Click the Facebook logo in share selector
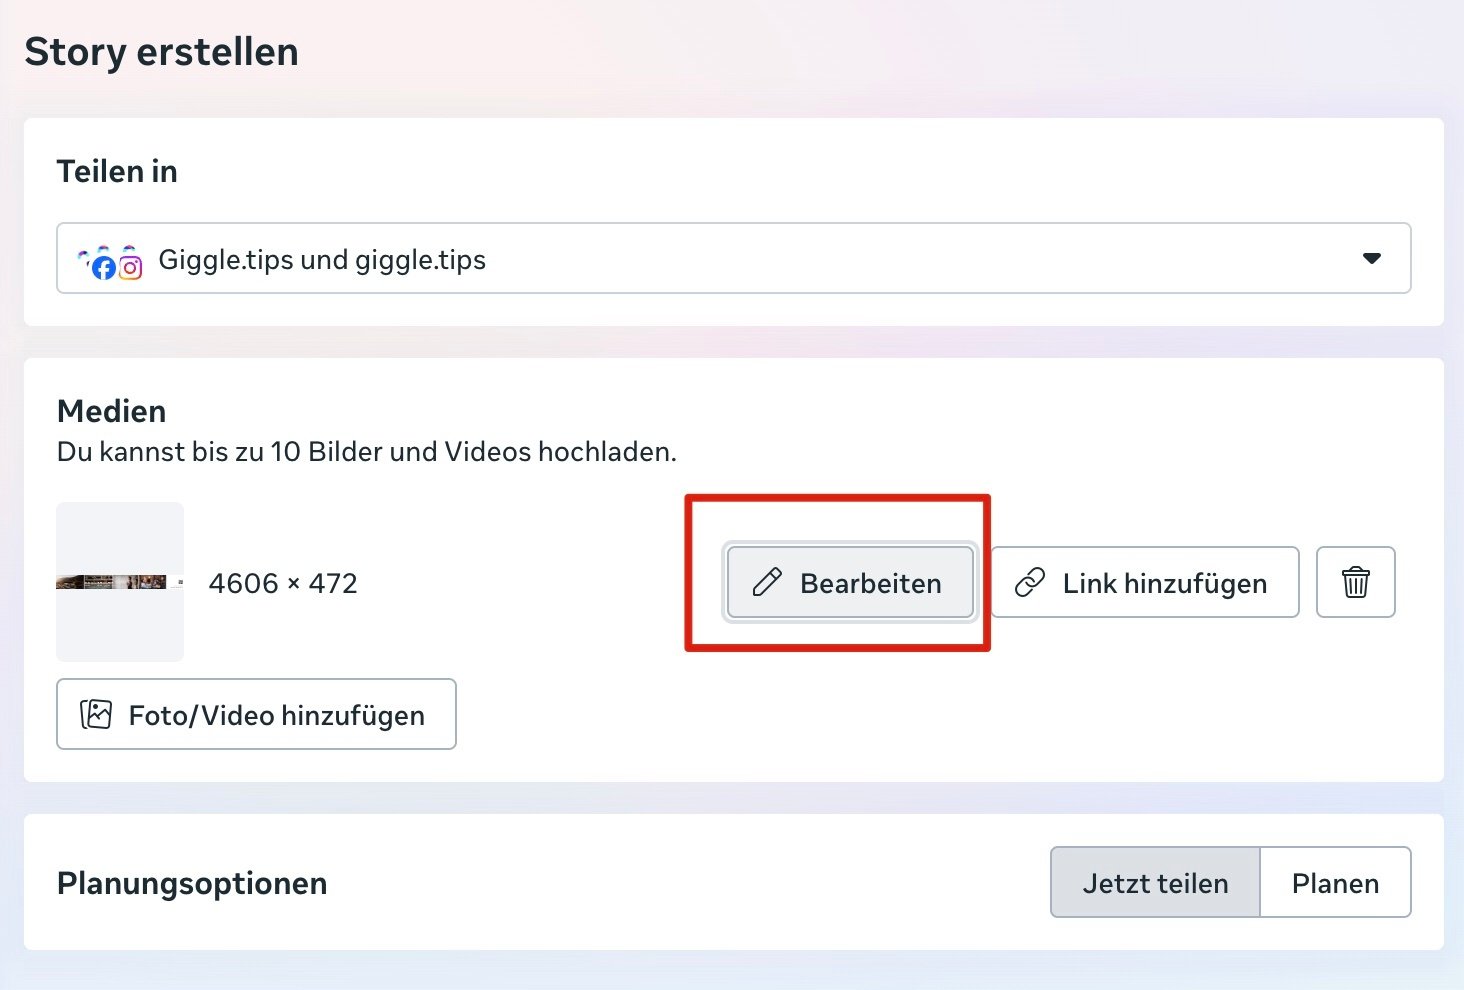This screenshot has height=990, width=1464. [x=103, y=267]
